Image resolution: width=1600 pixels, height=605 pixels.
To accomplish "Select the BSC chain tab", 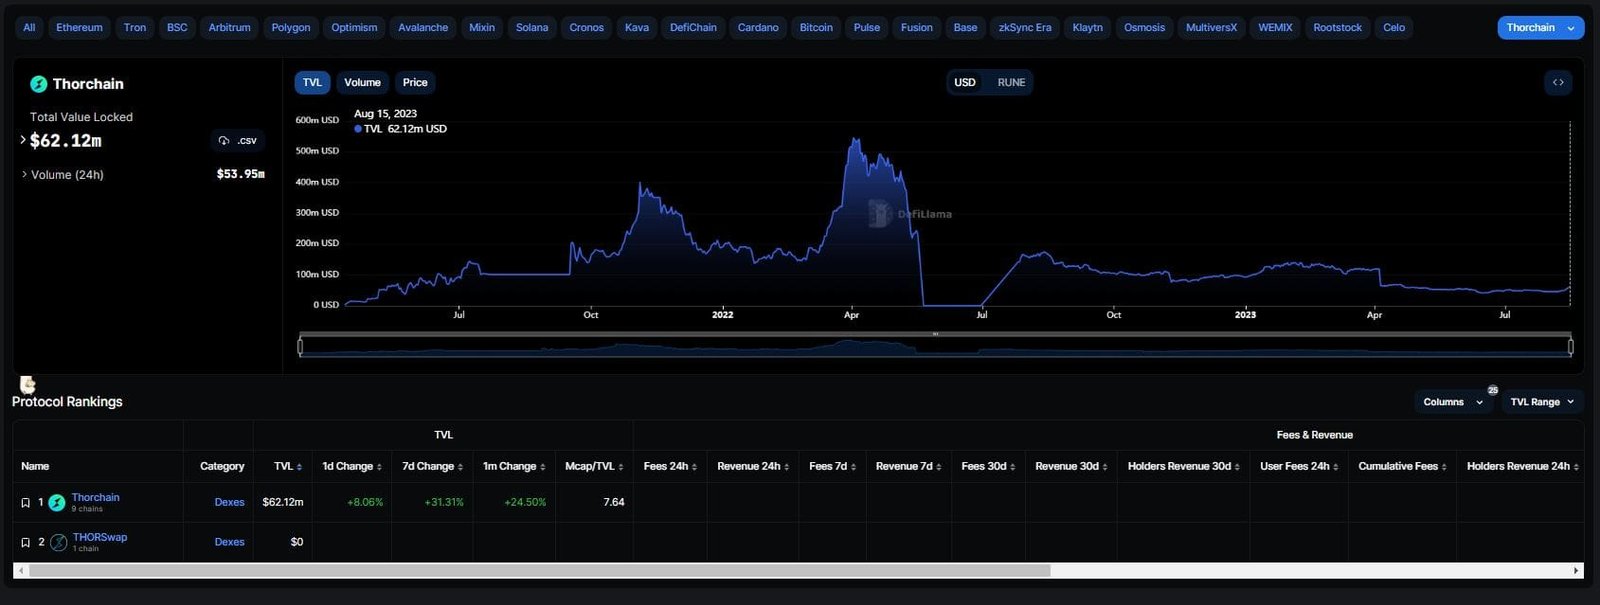I will click(x=177, y=28).
